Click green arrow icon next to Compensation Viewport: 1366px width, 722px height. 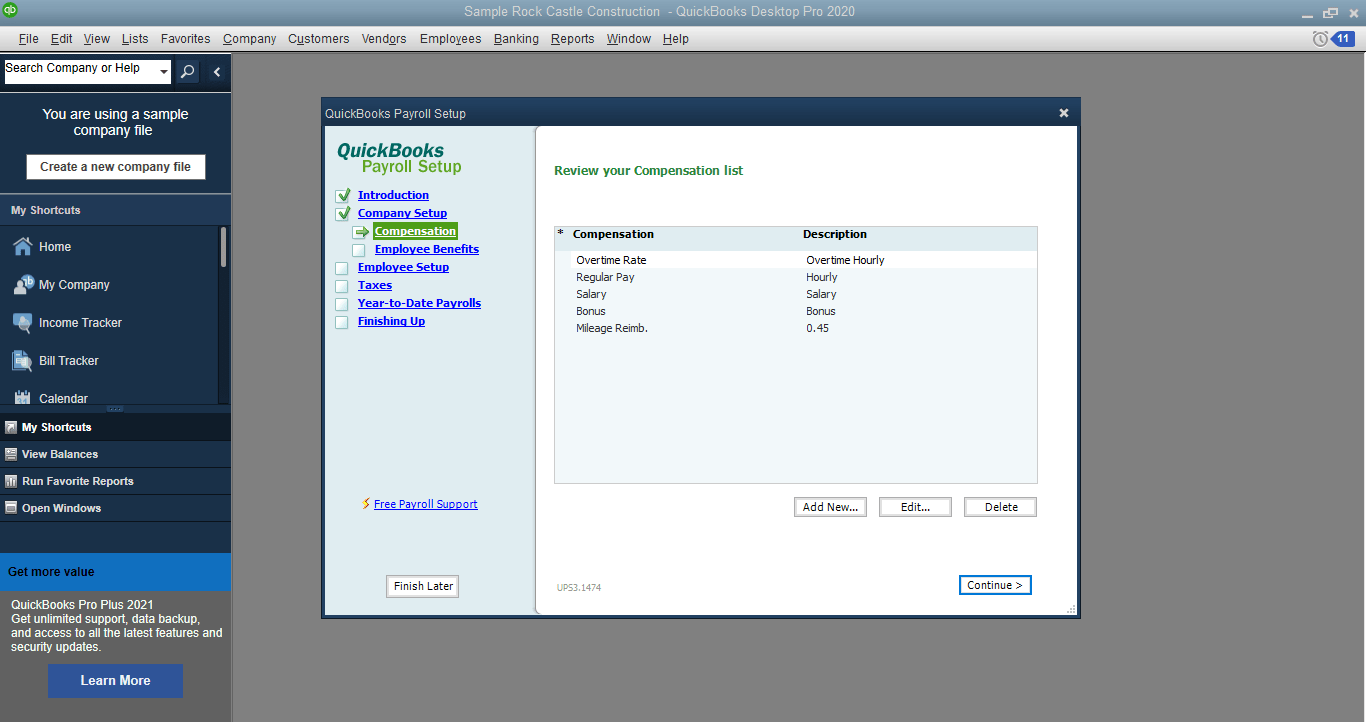coord(361,232)
